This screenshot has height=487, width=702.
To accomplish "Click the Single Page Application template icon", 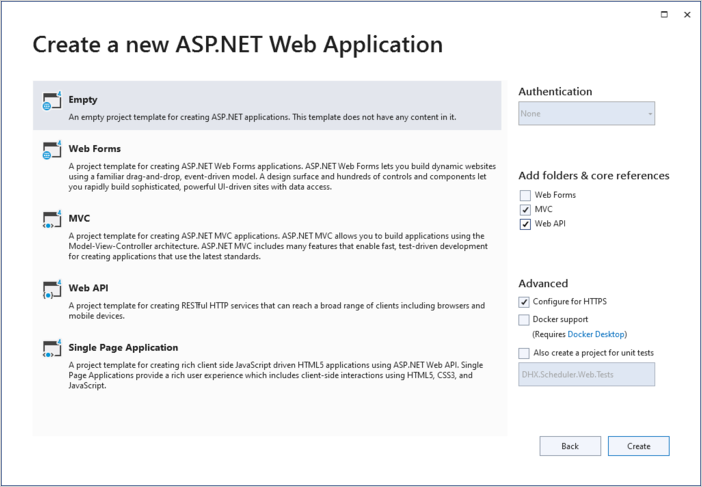I will [x=52, y=349].
